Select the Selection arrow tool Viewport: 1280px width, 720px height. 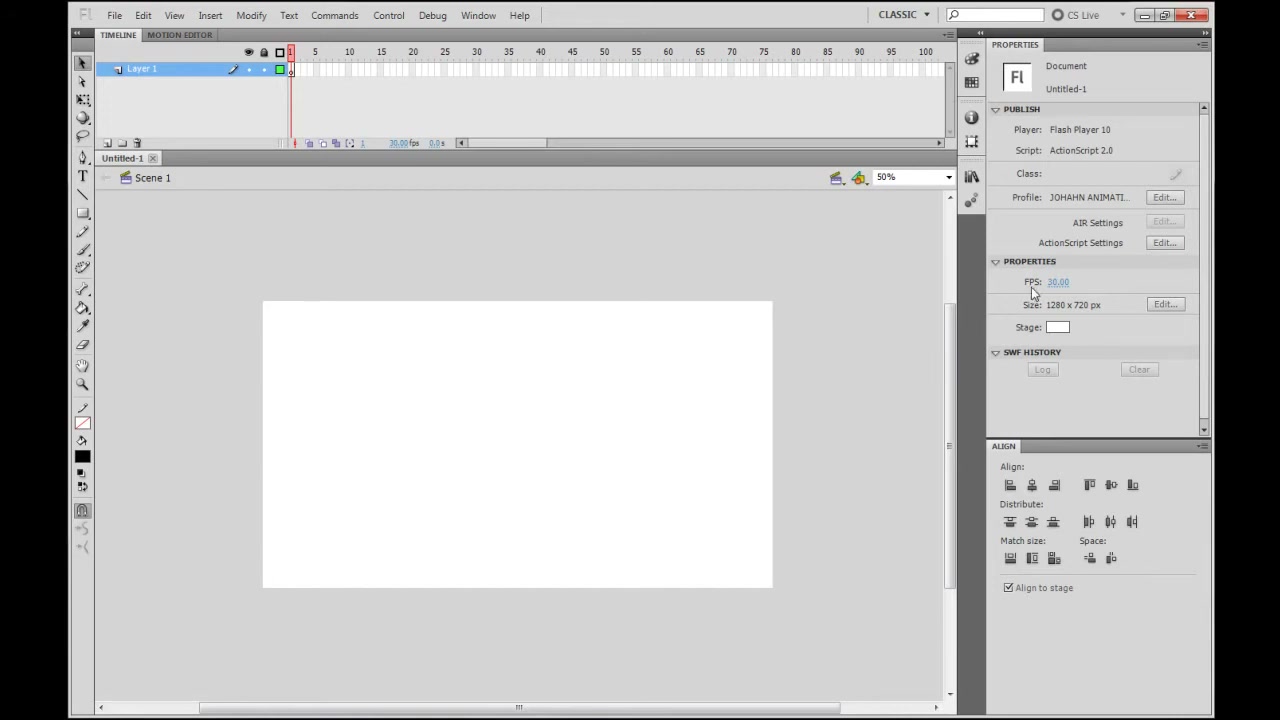(x=83, y=63)
